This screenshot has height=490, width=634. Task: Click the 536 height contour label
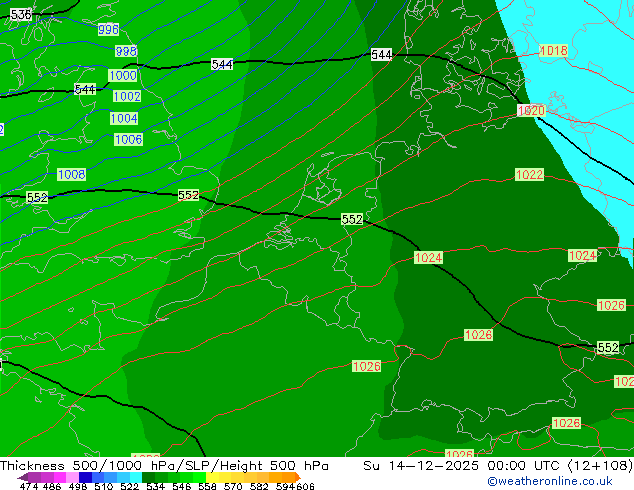[21, 15]
